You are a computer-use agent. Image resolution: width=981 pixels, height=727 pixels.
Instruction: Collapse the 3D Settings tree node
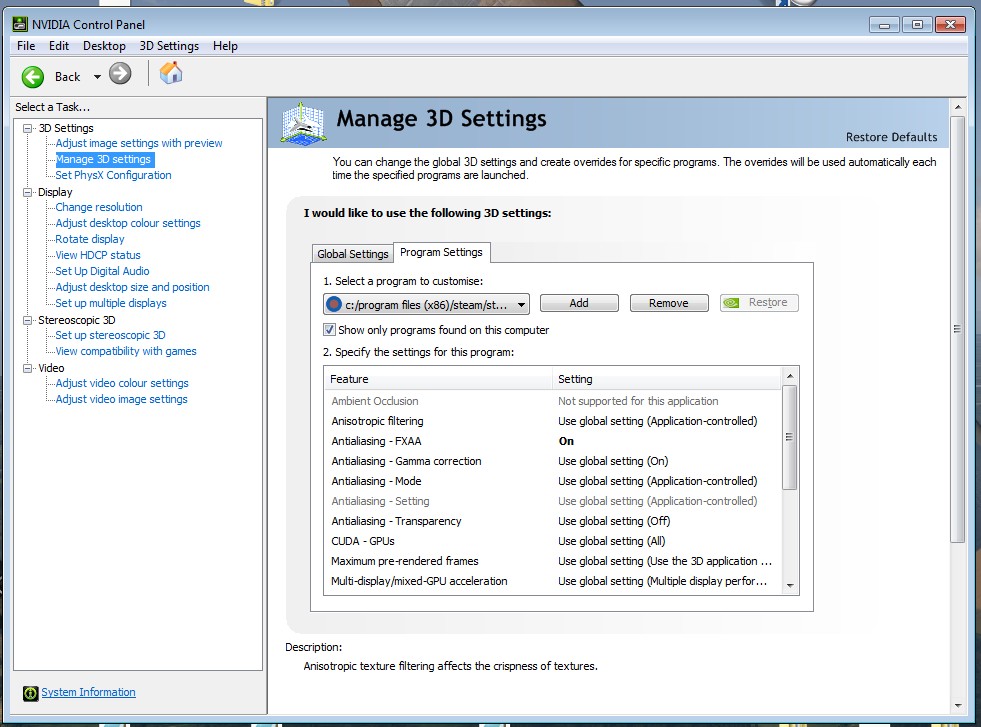point(27,128)
